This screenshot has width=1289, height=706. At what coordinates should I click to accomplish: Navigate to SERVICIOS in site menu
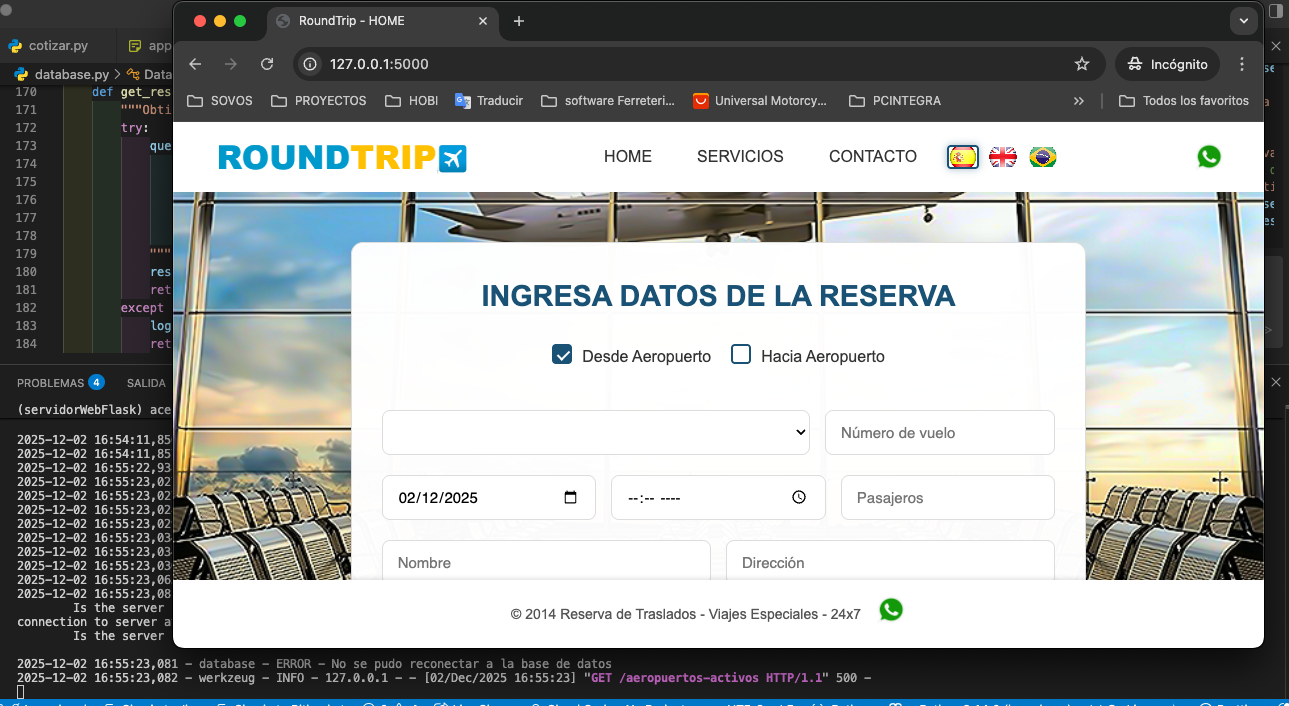pyautogui.click(x=740, y=156)
